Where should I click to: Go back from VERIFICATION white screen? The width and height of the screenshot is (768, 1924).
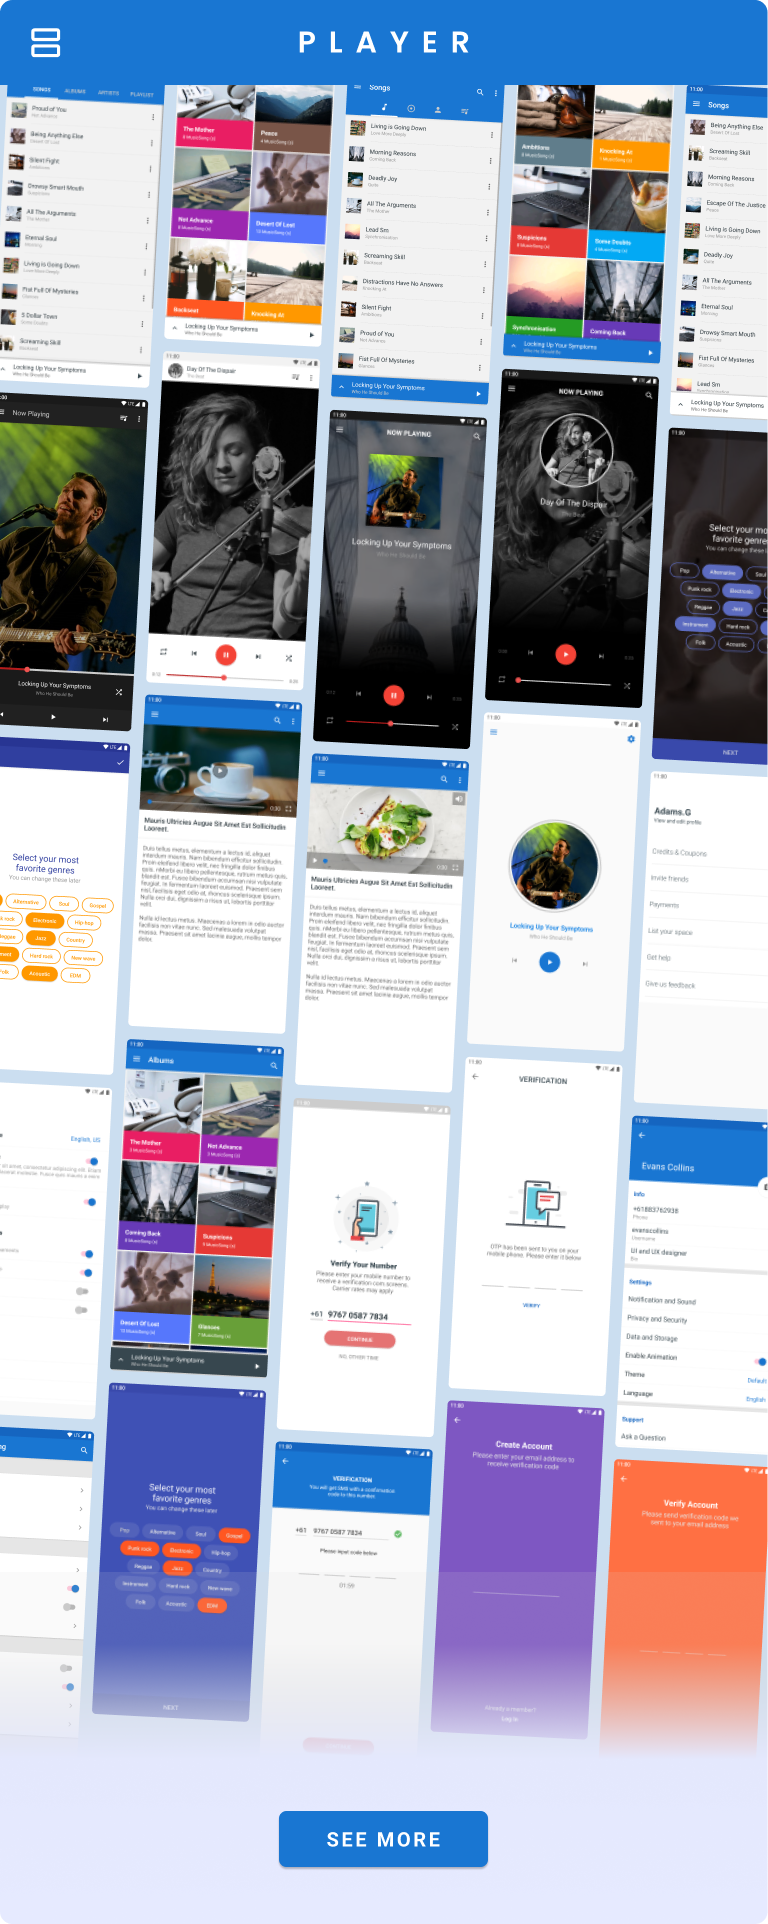tap(475, 1076)
